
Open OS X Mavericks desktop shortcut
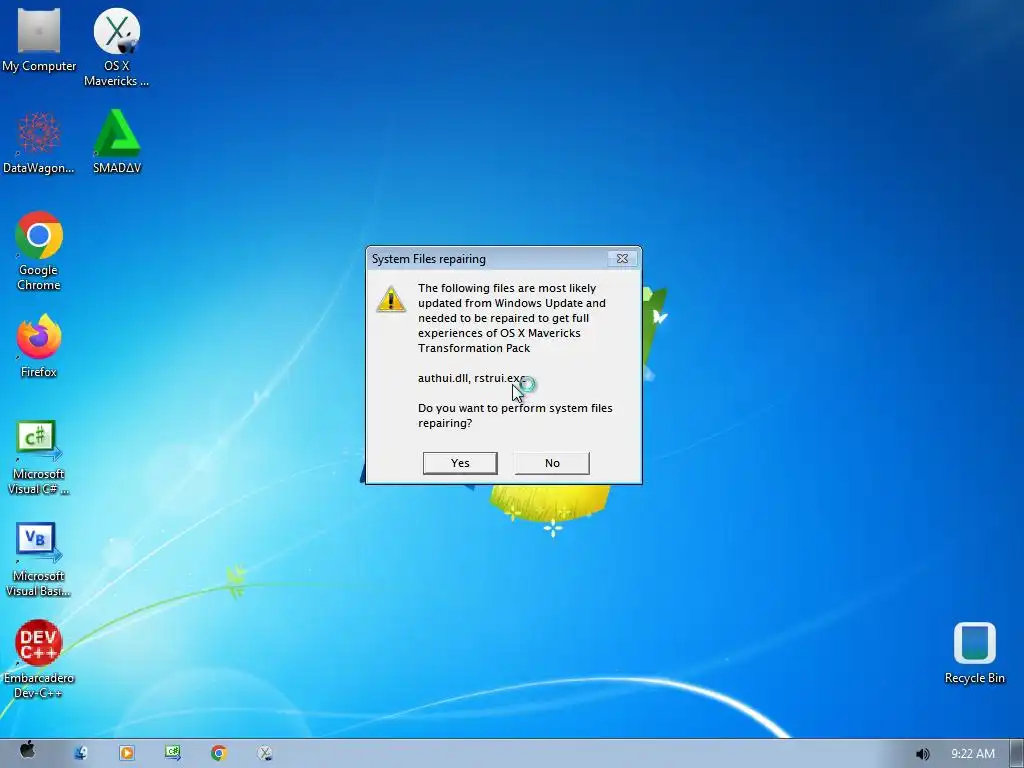click(116, 46)
